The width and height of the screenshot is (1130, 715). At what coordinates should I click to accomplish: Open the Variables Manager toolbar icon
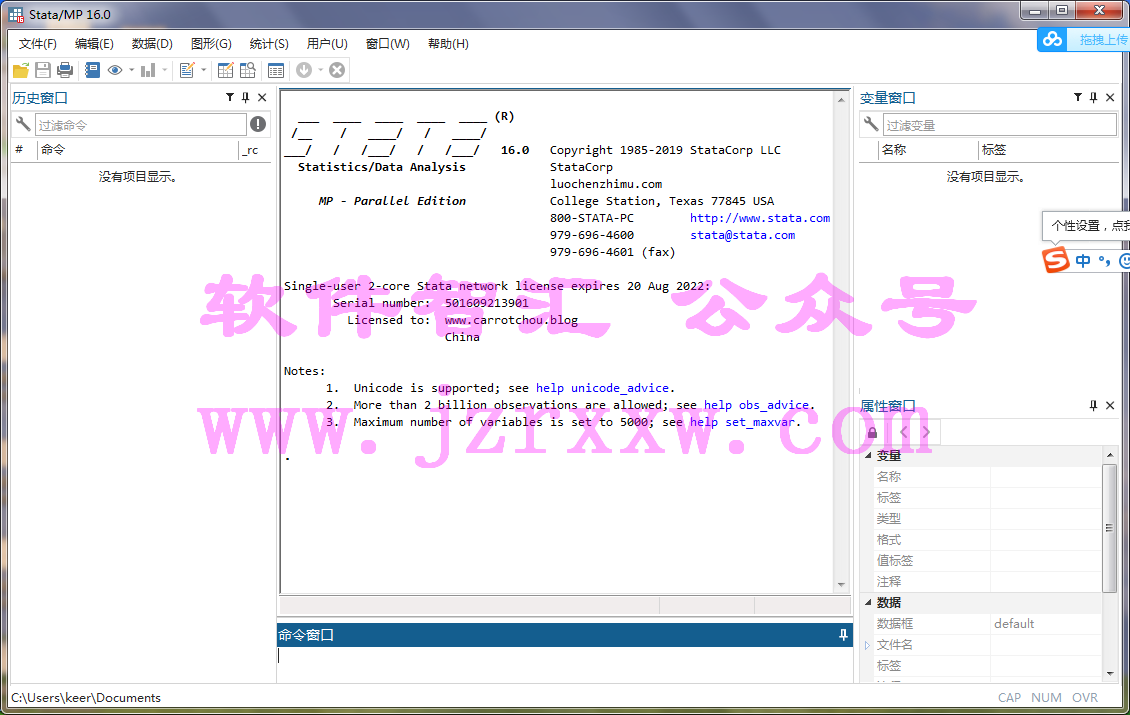pos(275,70)
